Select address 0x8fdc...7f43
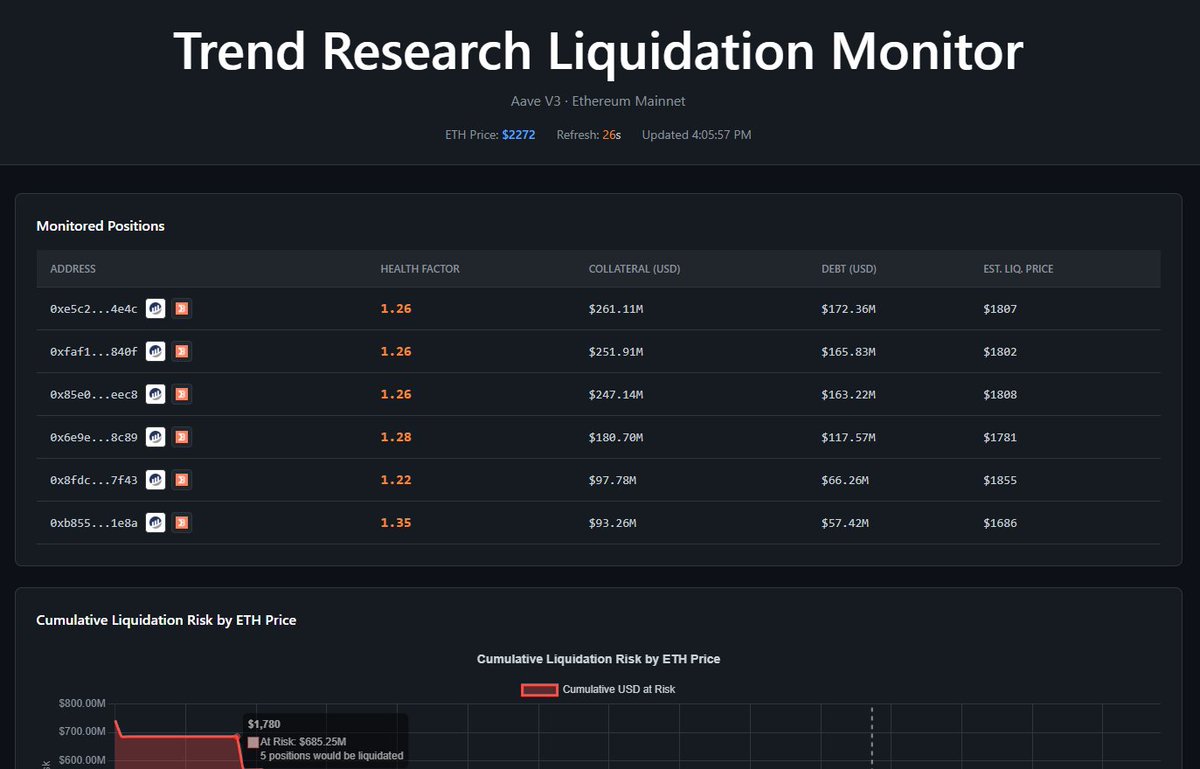The width and height of the screenshot is (1200, 769). [x=94, y=480]
